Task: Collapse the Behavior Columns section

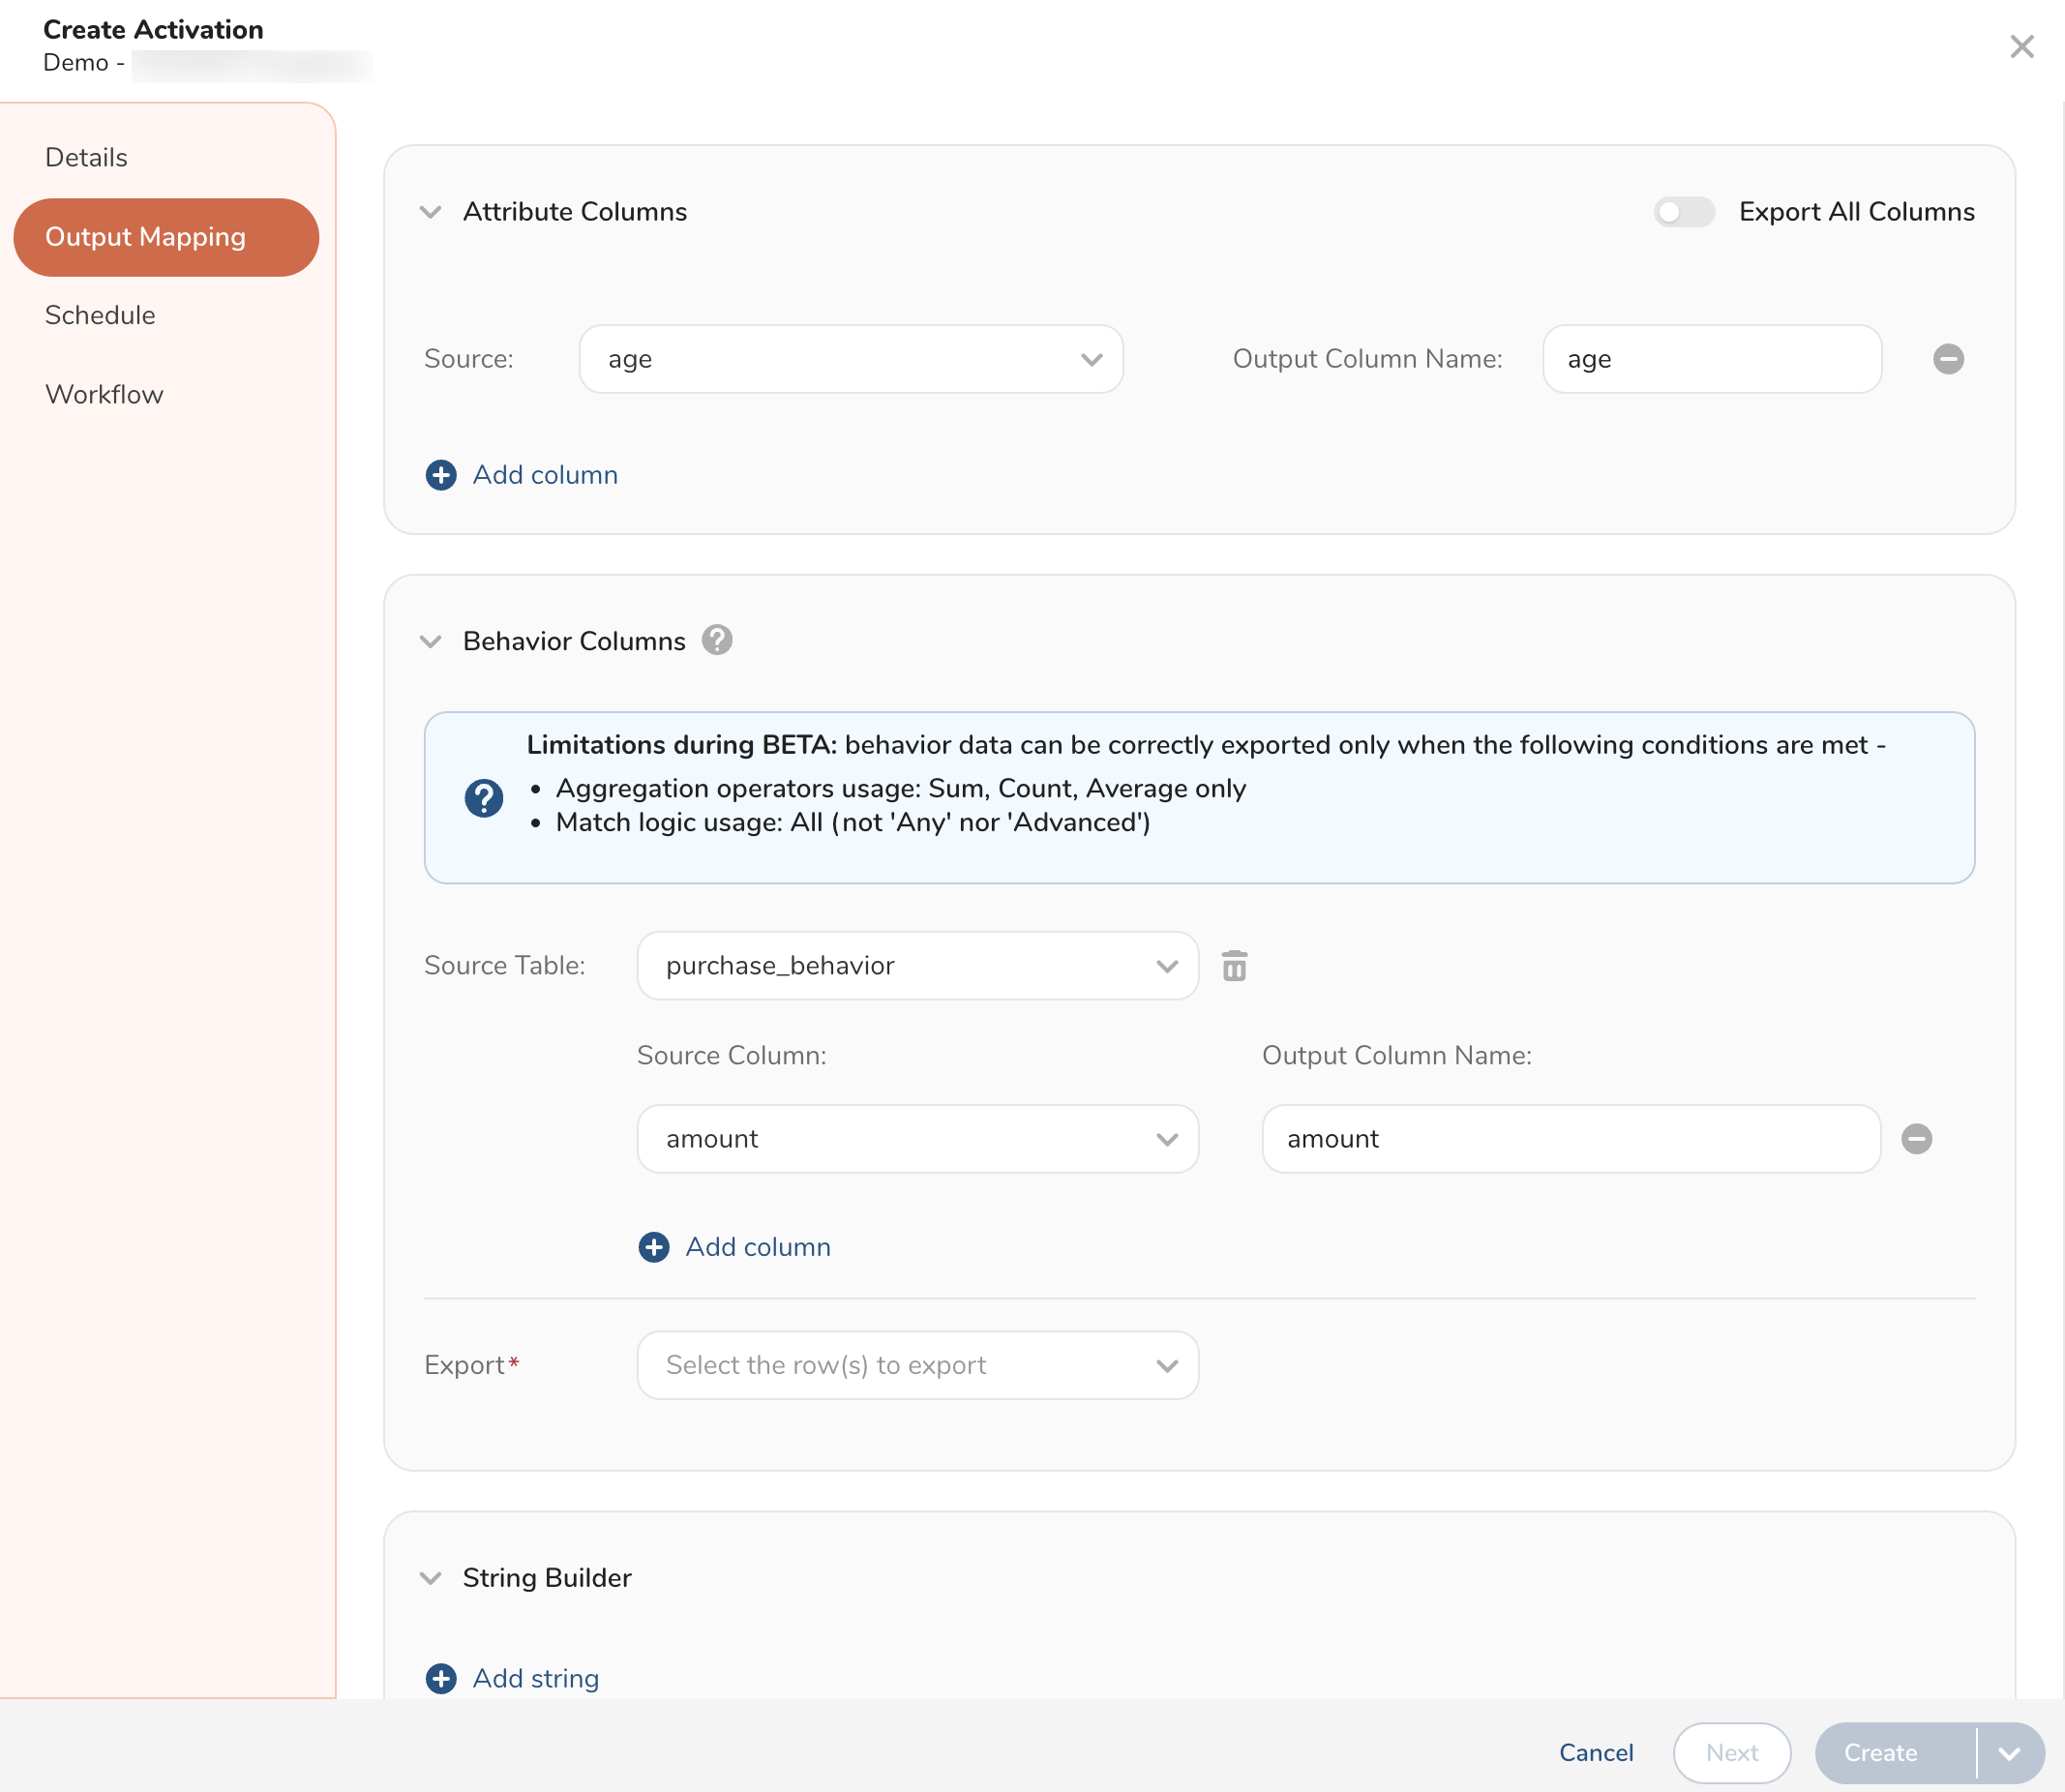Action: pyautogui.click(x=431, y=641)
